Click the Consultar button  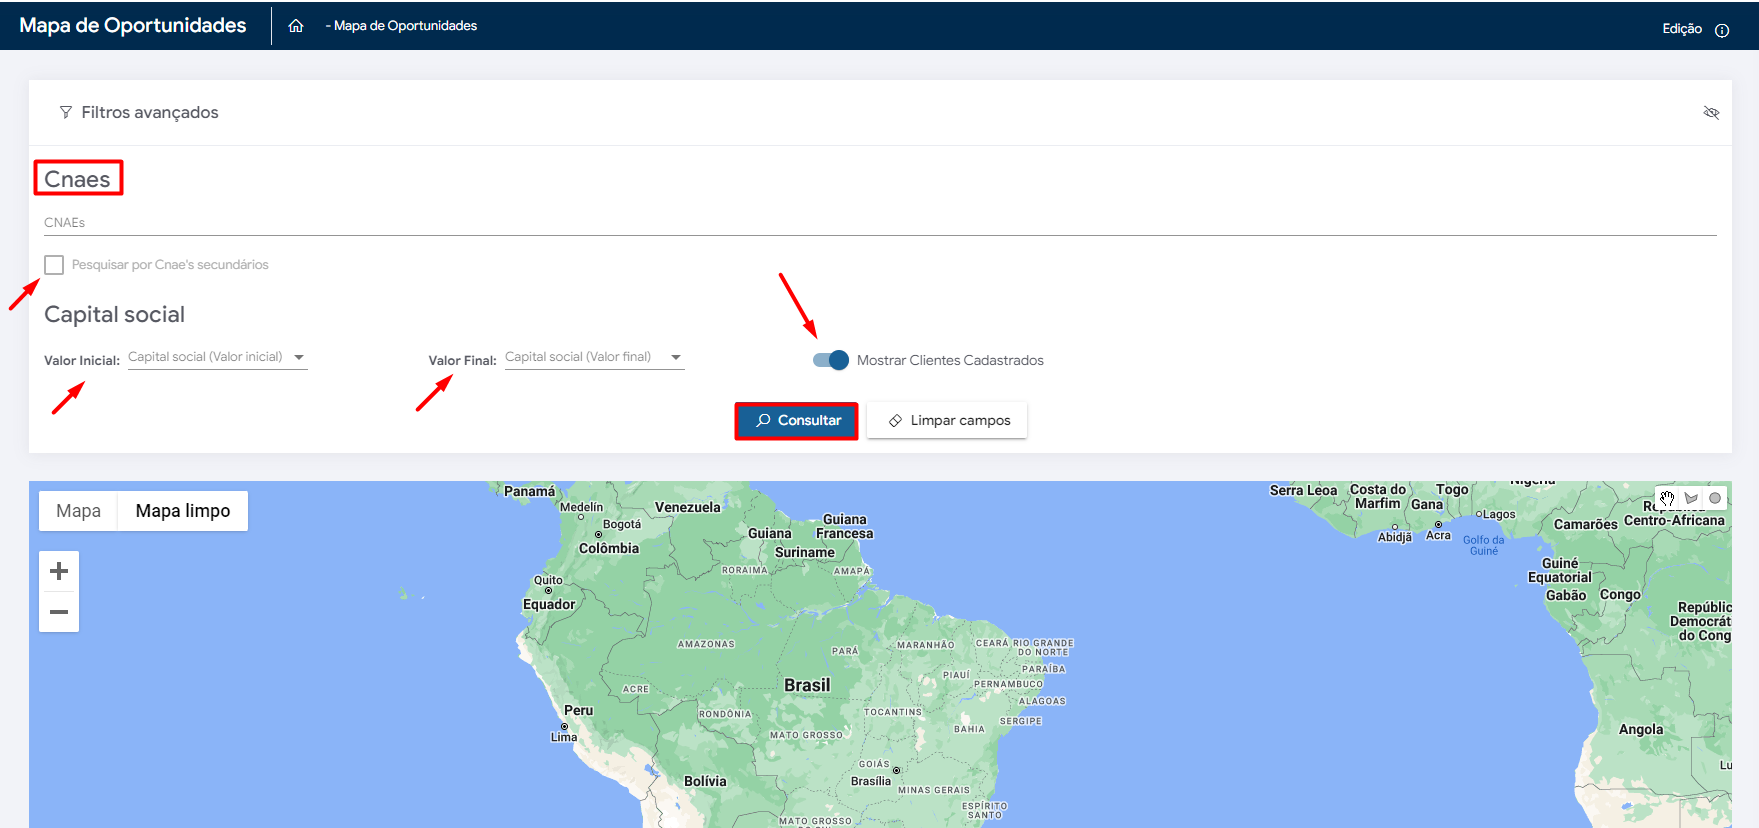pos(797,421)
